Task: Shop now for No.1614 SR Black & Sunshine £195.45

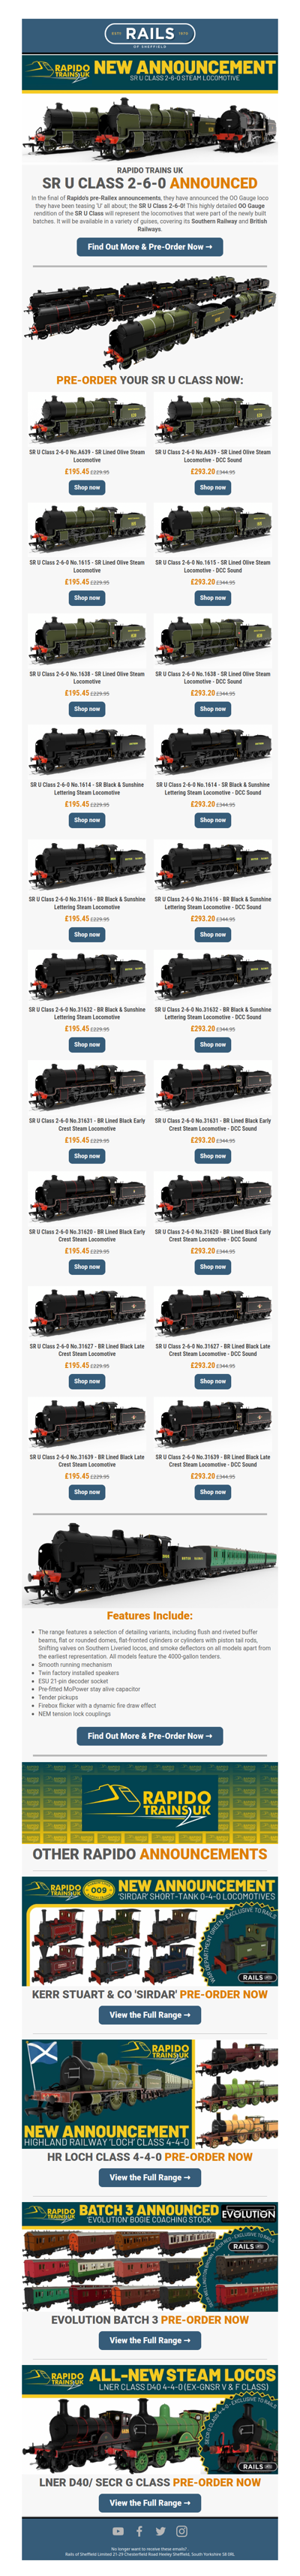Action: (x=87, y=820)
